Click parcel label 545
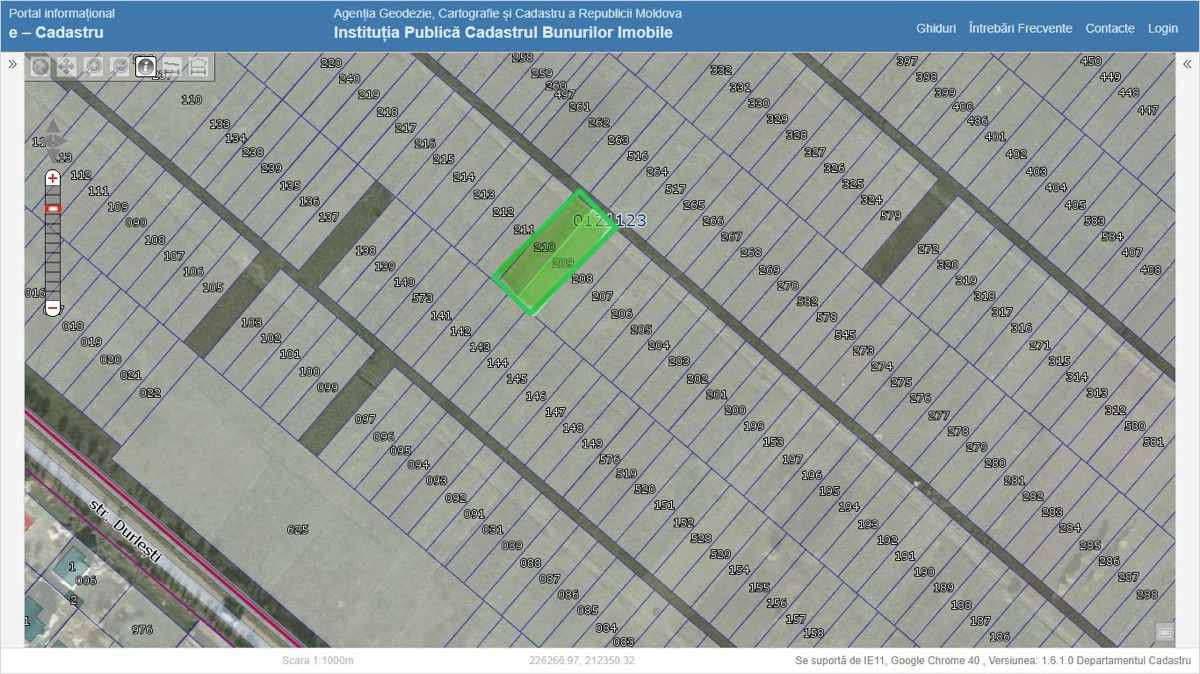This screenshot has height=674, width=1200. point(845,334)
